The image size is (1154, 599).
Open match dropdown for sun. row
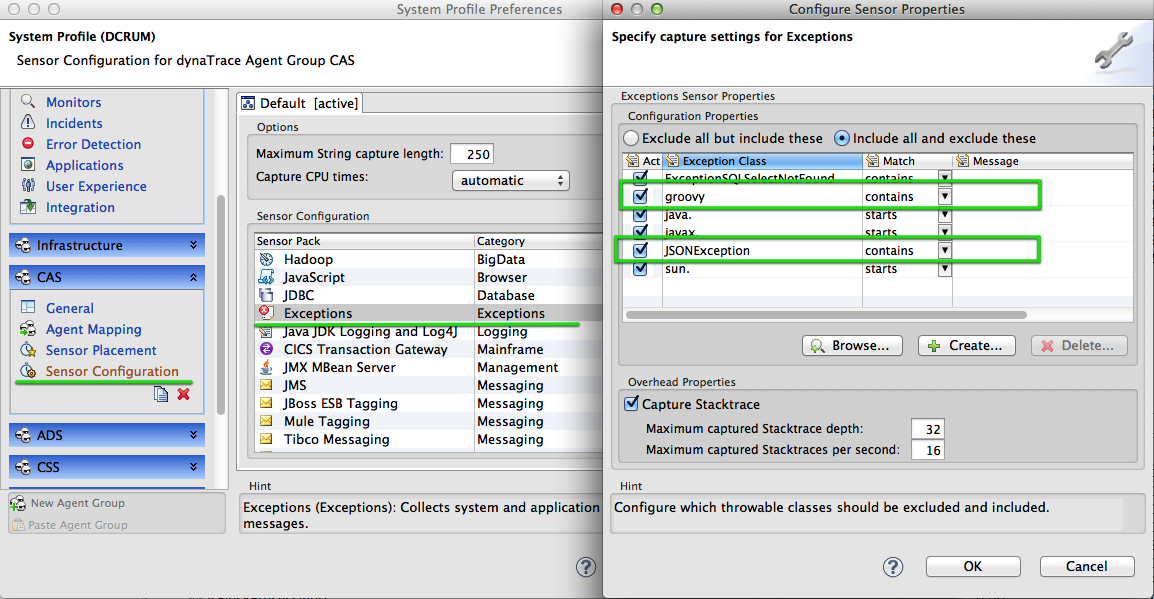click(945, 269)
